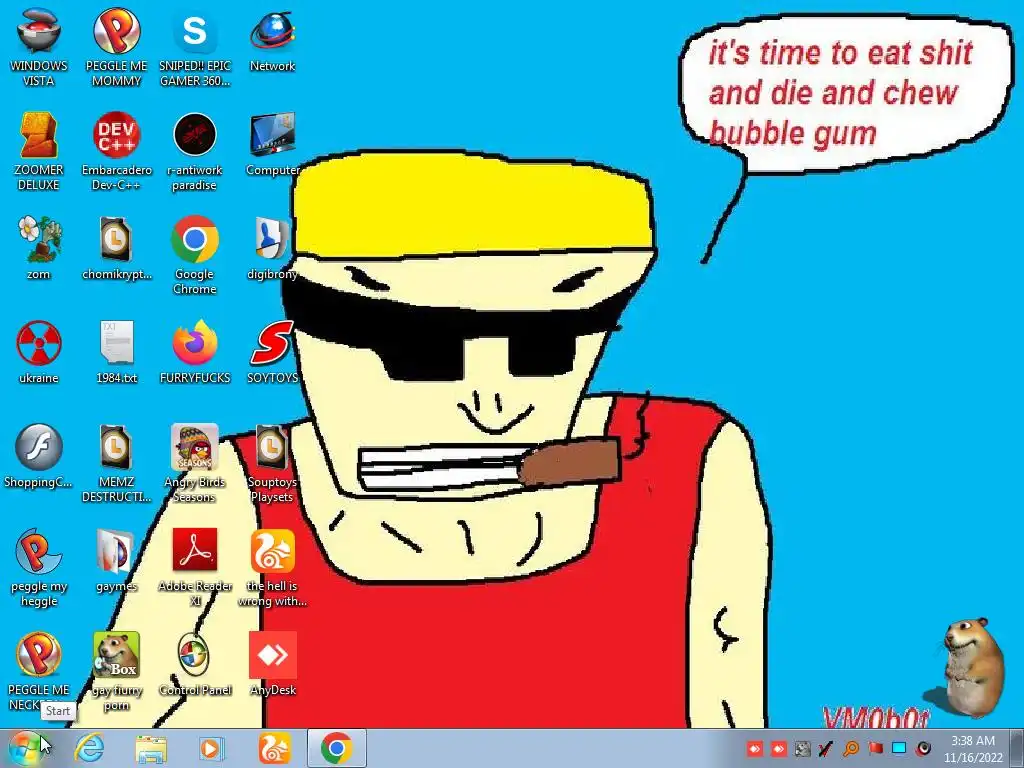This screenshot has width=1024, height=768.
Task: Open the Action Center red flag icon
Action: 875,748
